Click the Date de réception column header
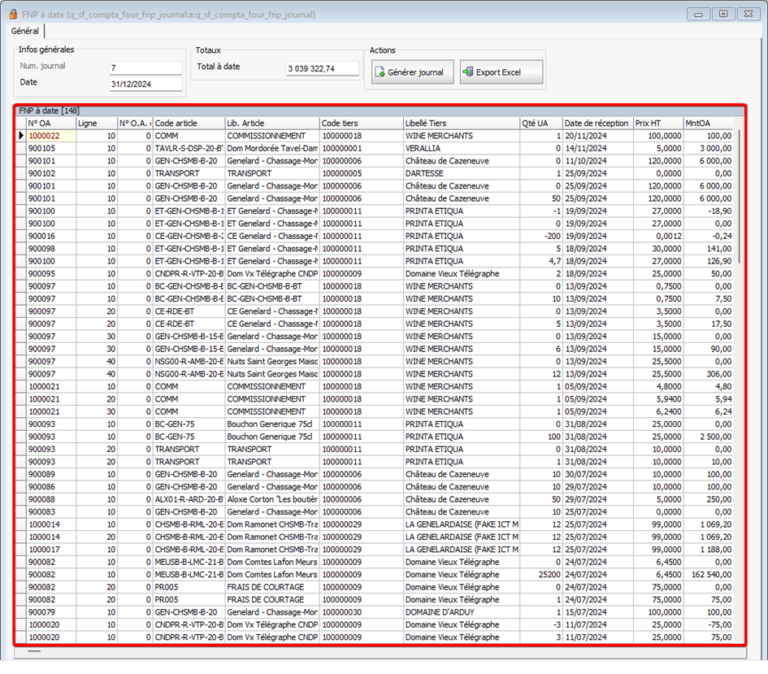The image size is (768, 674). [x=596, y=123]
